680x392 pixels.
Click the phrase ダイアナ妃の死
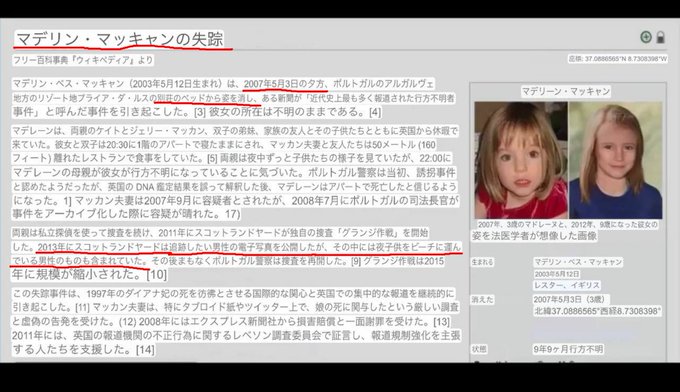pos(156,294)
